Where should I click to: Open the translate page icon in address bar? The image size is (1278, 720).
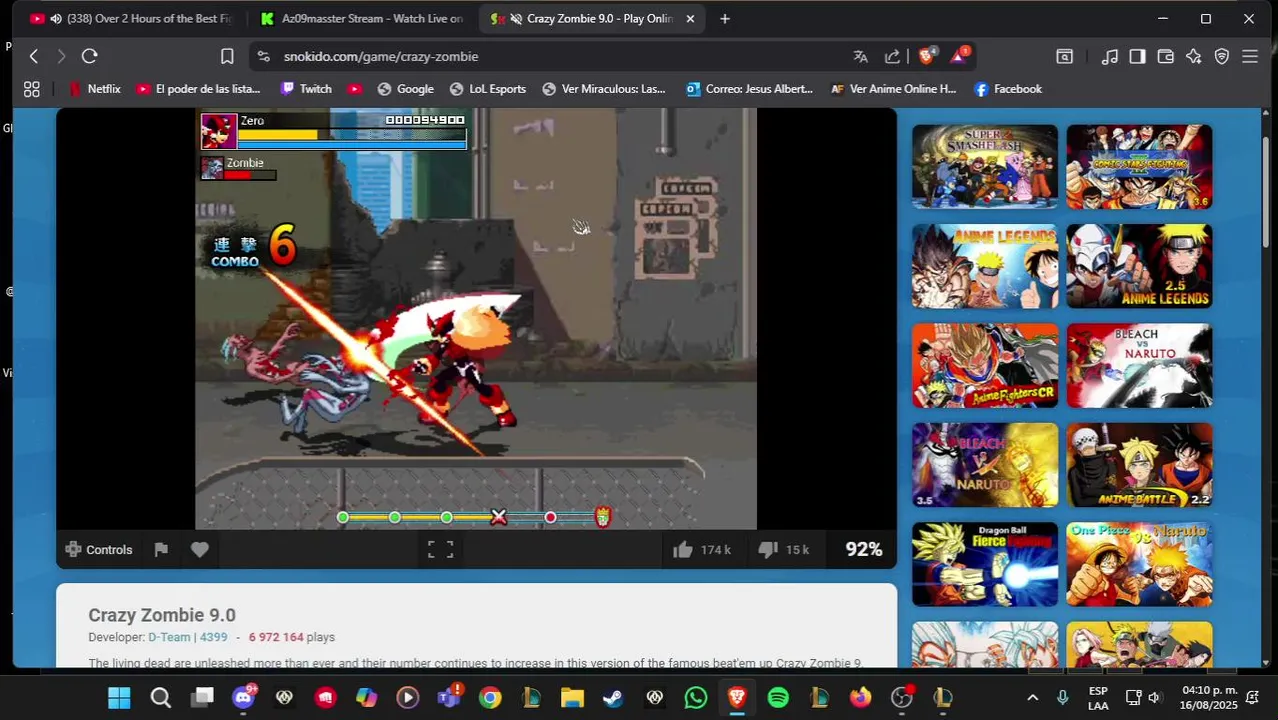click(860, 56)
